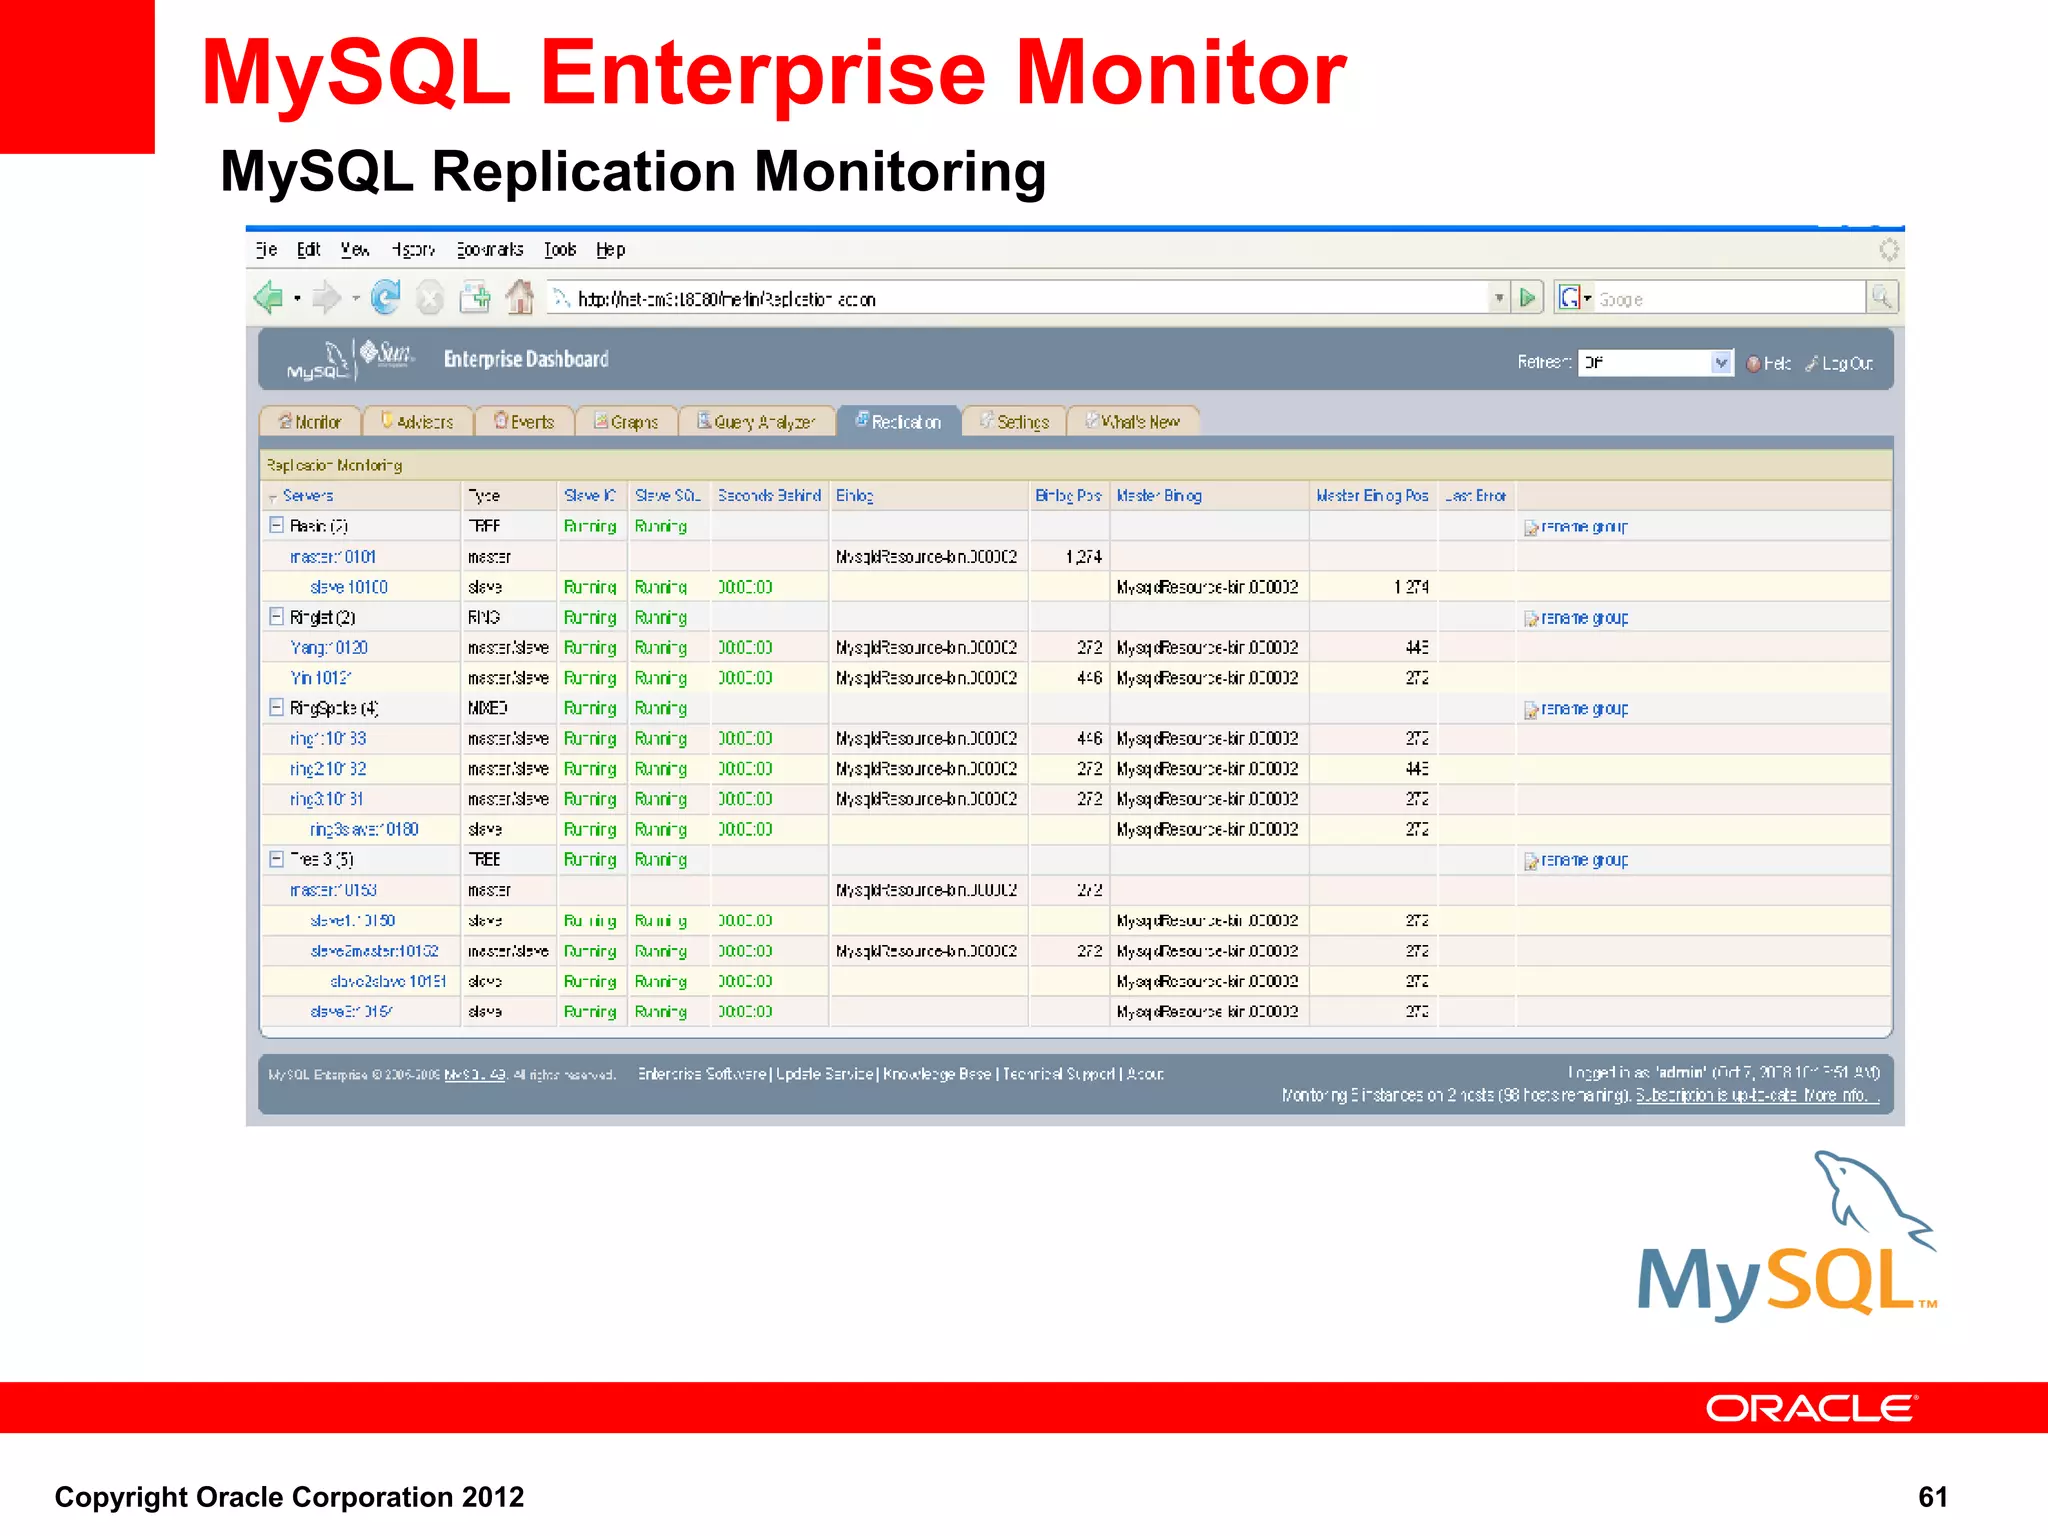Click the Google search input field

(1730, 298)
